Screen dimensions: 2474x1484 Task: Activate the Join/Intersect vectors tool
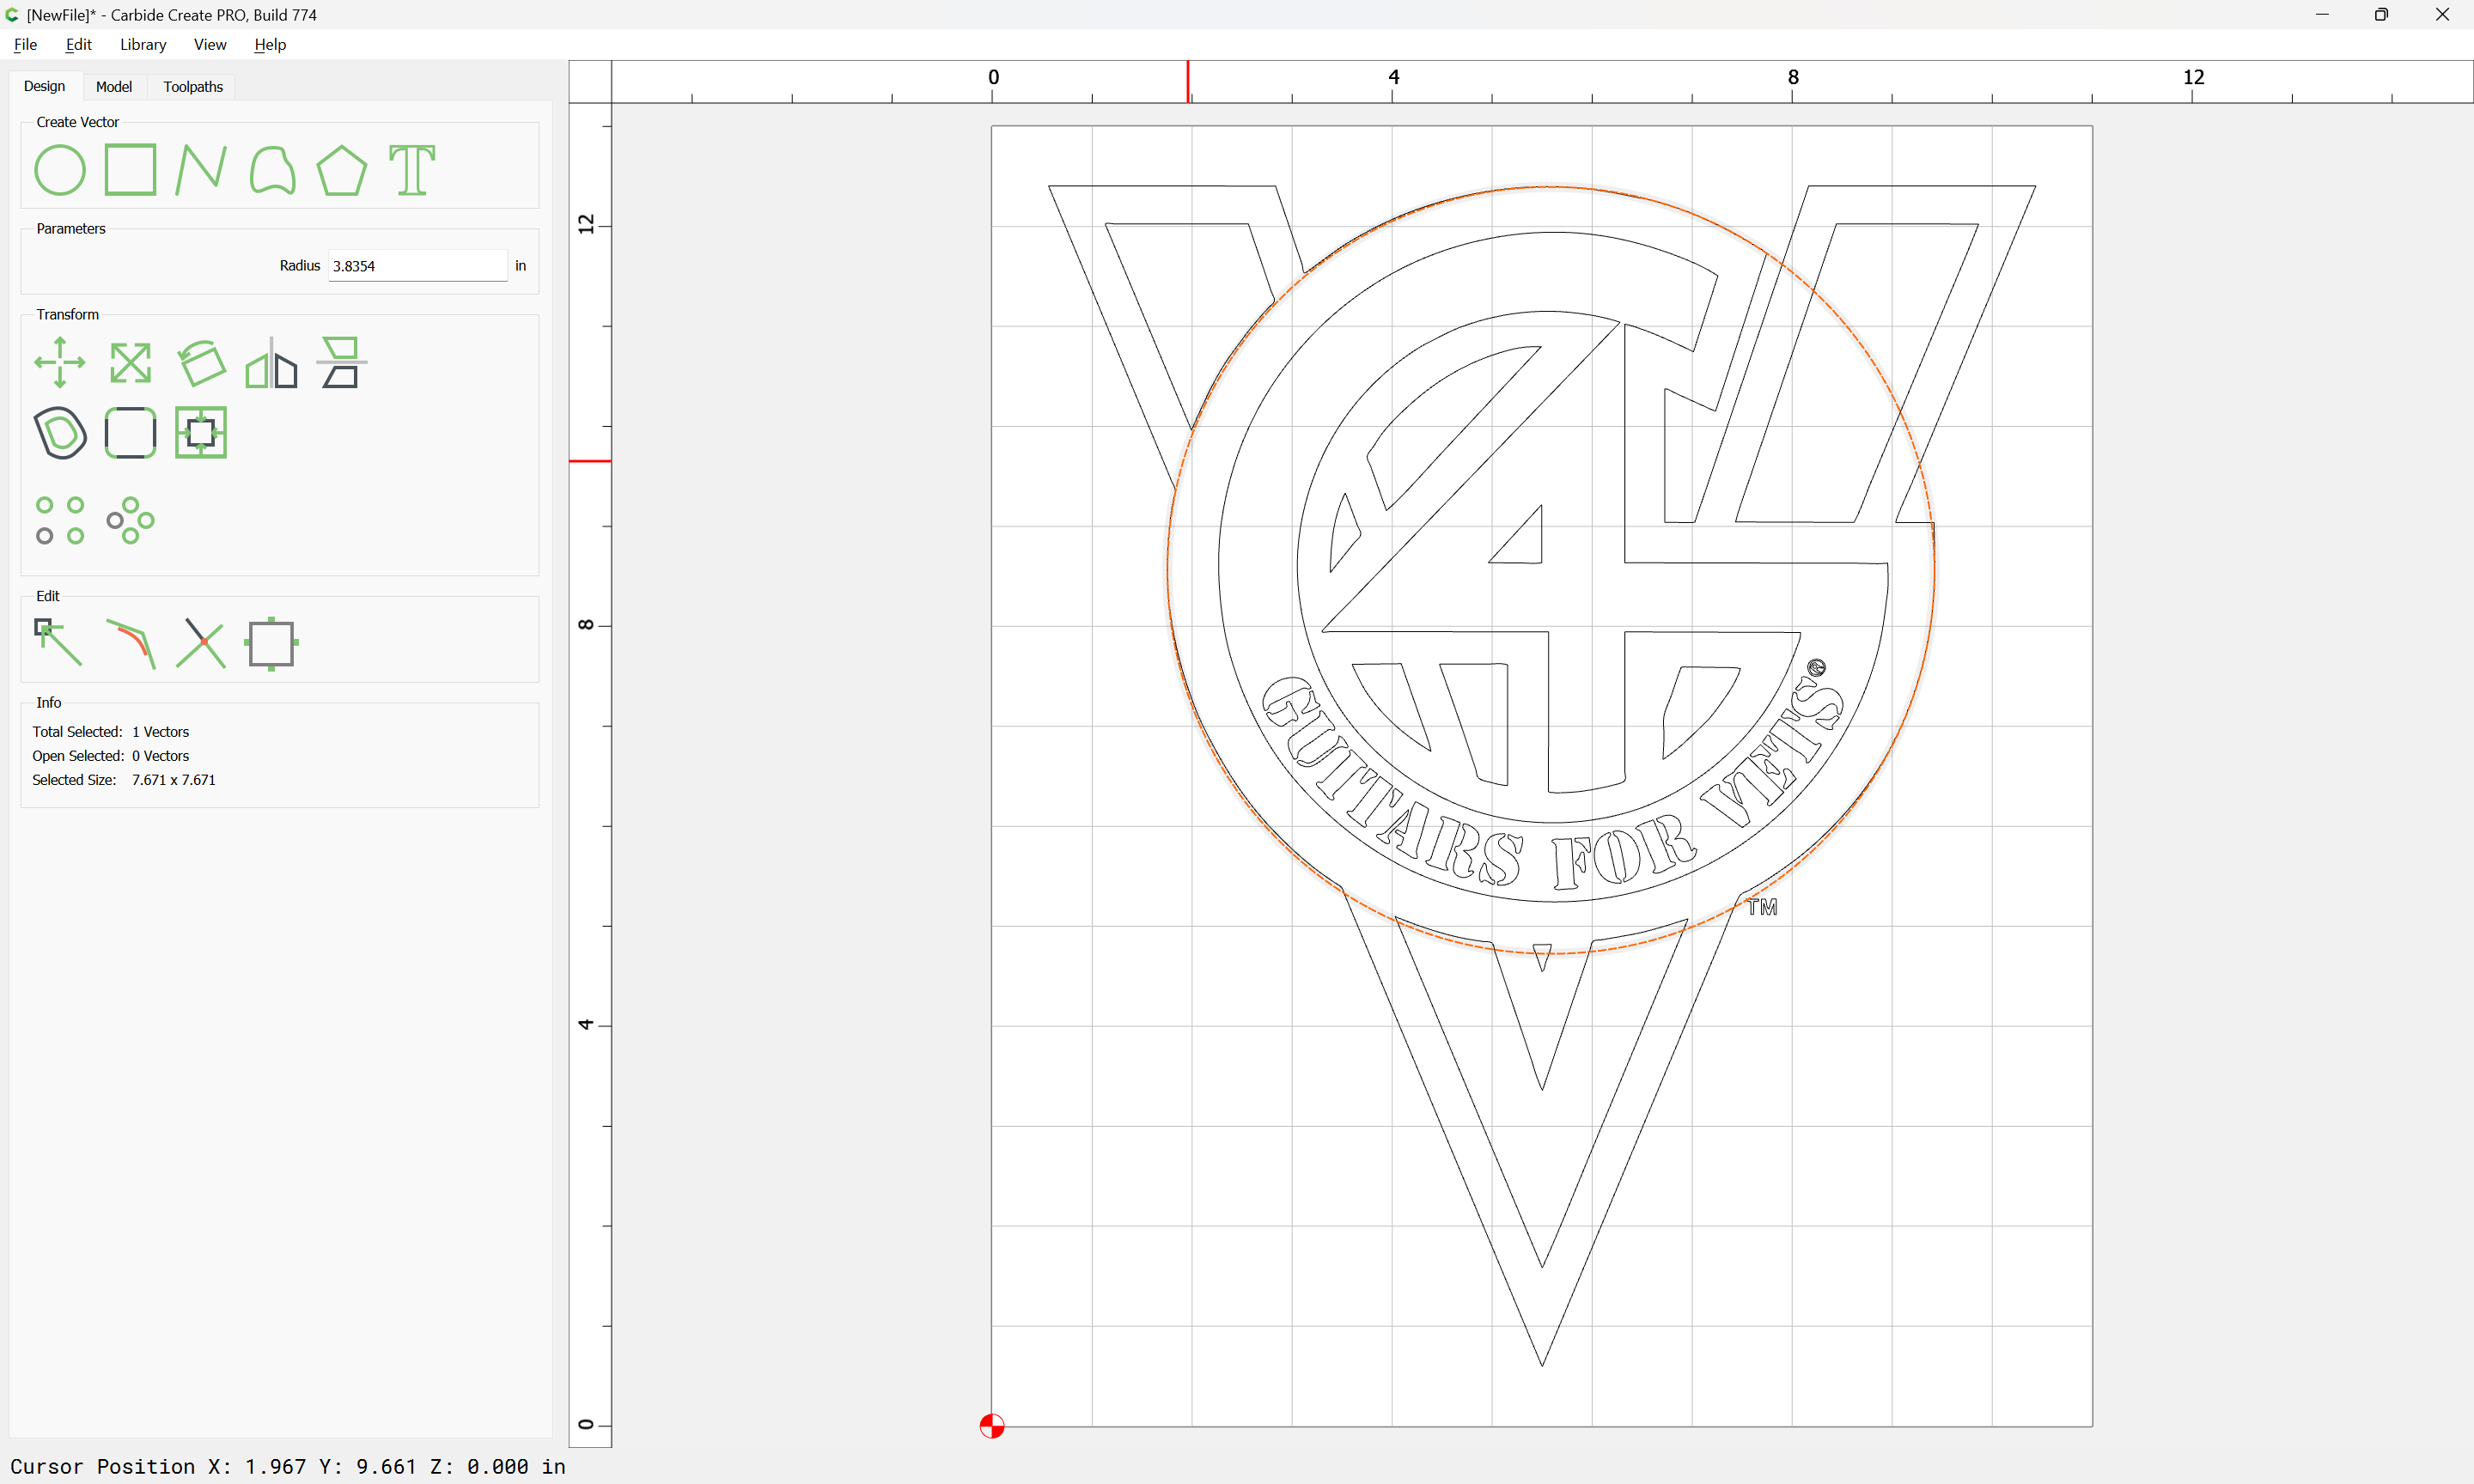(x=201, y=643)
